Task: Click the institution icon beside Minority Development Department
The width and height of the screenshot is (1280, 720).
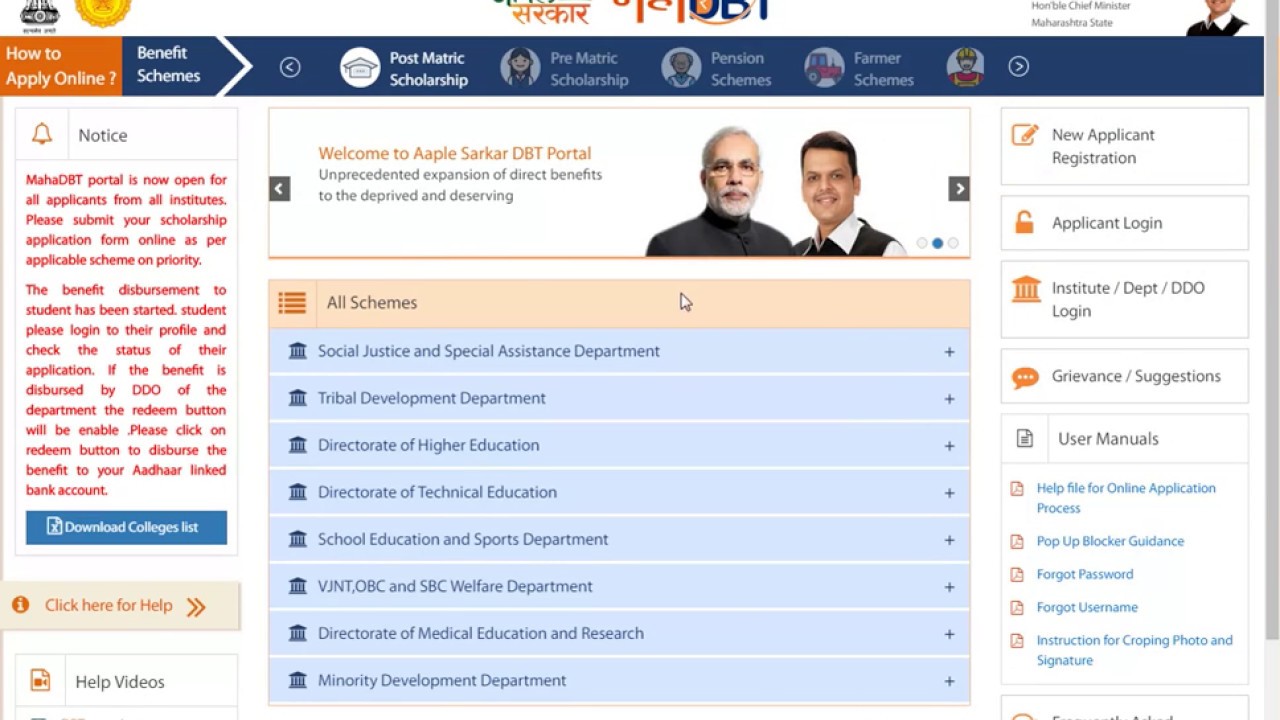Action: [x=297, y=680]
